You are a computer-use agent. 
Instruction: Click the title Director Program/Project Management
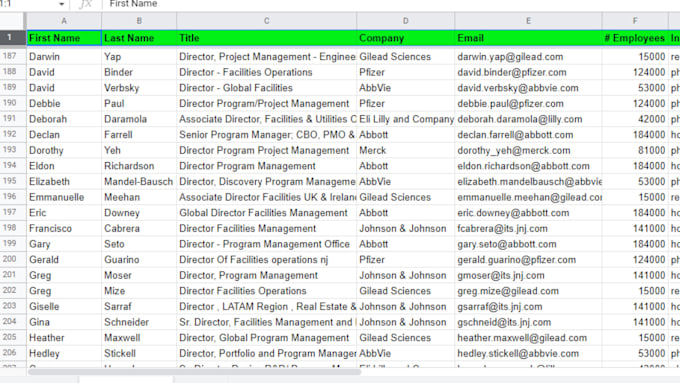[x=267, y=104]
